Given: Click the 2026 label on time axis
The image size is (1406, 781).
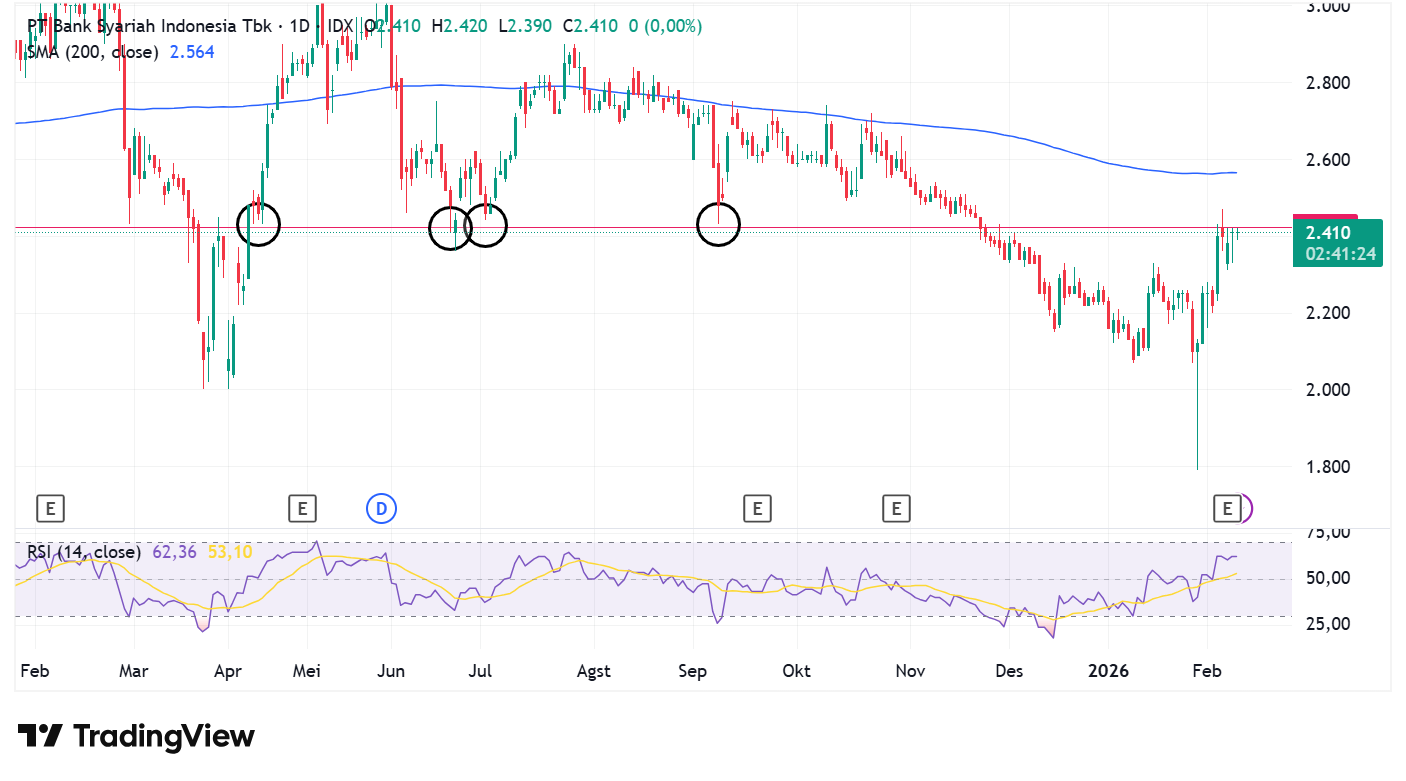Looking at the screenshot, I should click(1109, 671).
